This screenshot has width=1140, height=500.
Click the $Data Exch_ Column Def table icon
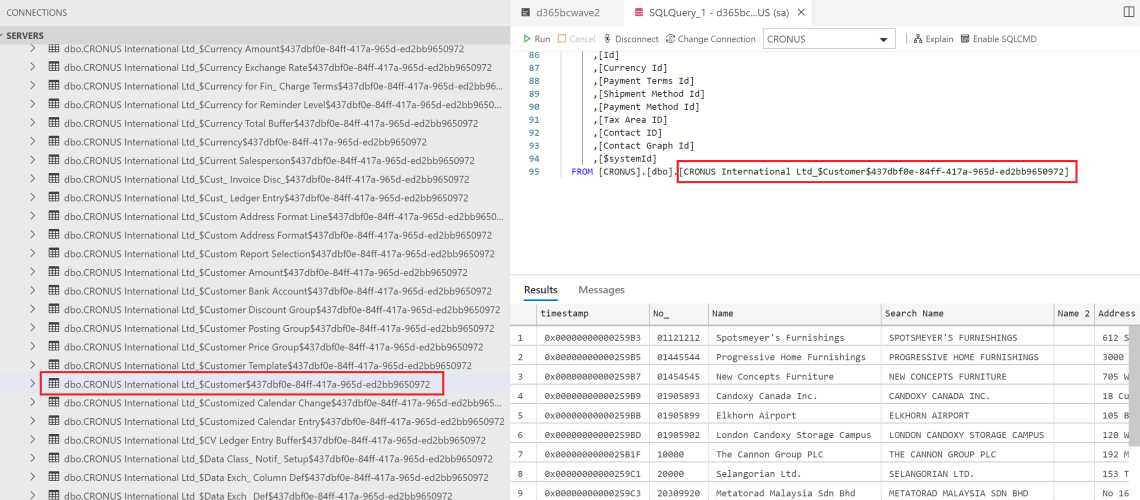coord(53,477)
